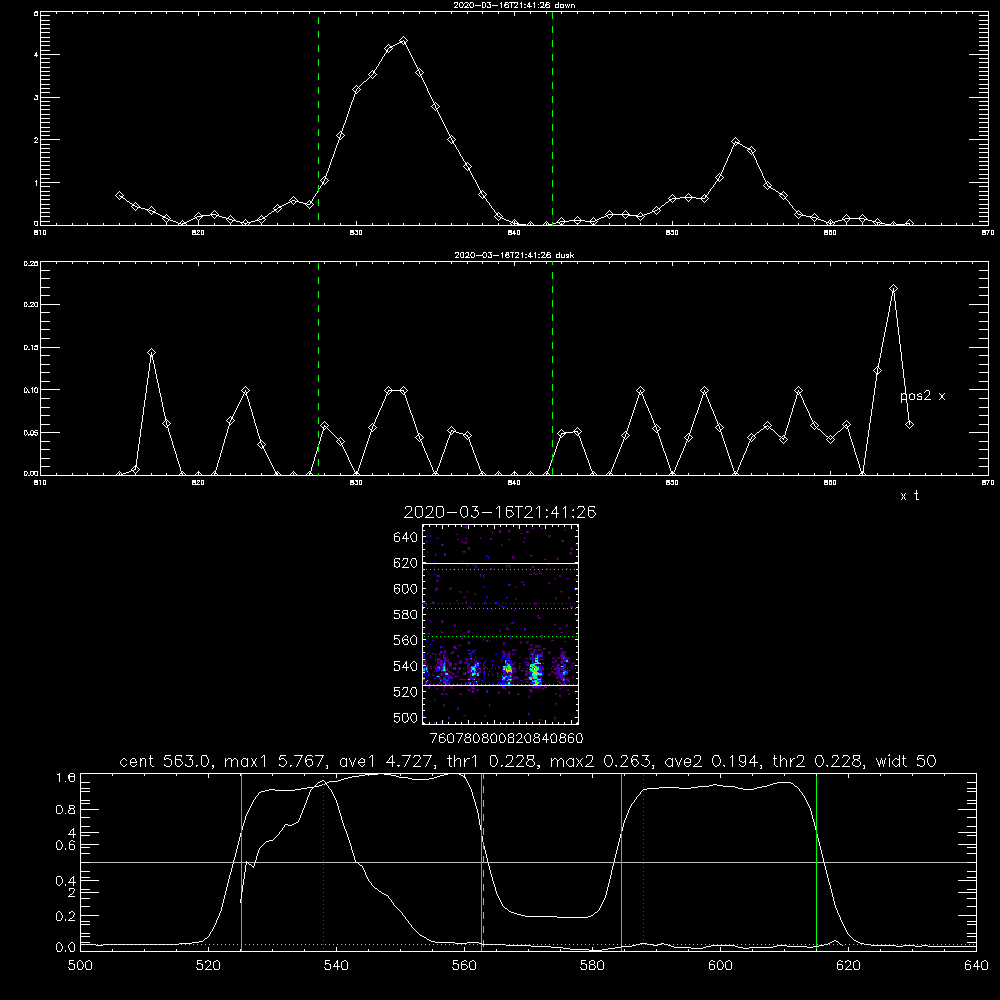Click the '540' tick label on the bottom plot x-axis

pos(336,966)
